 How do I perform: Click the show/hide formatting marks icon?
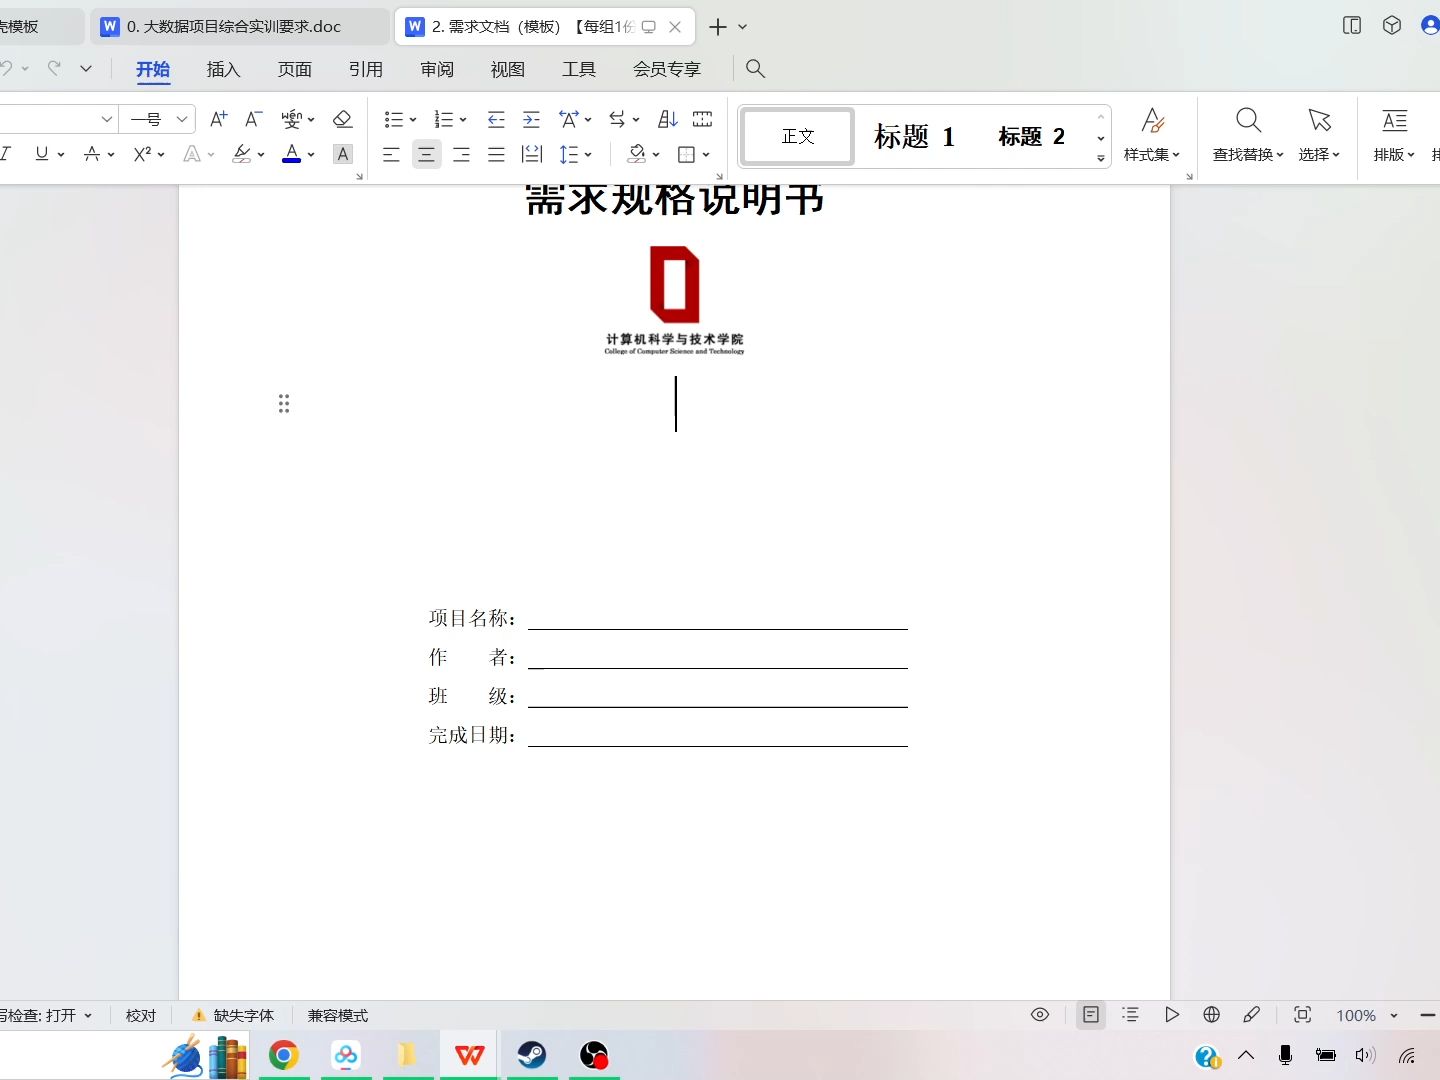[x=703, y=120]
